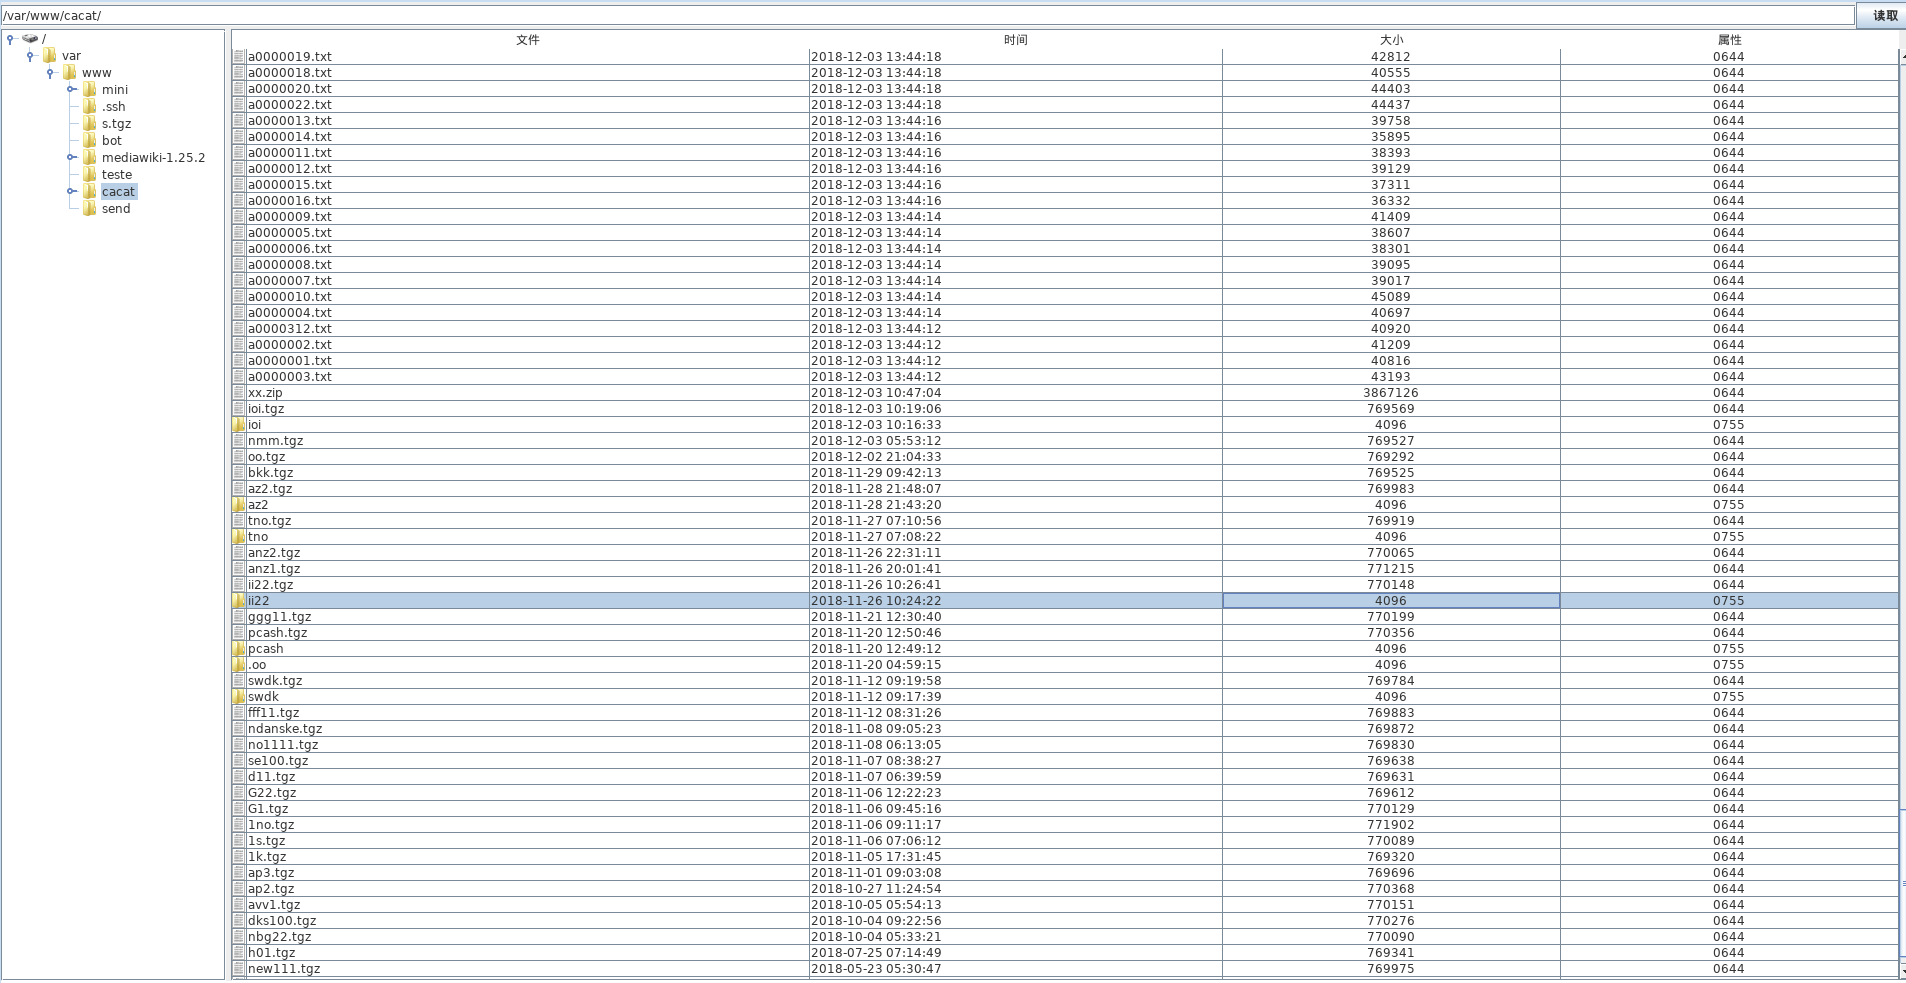Image resolution: width=1906 pixels, height=983 pixels.
Task: Expand the mini folder node
Action: pyautogui.click(x=71, y=89)
